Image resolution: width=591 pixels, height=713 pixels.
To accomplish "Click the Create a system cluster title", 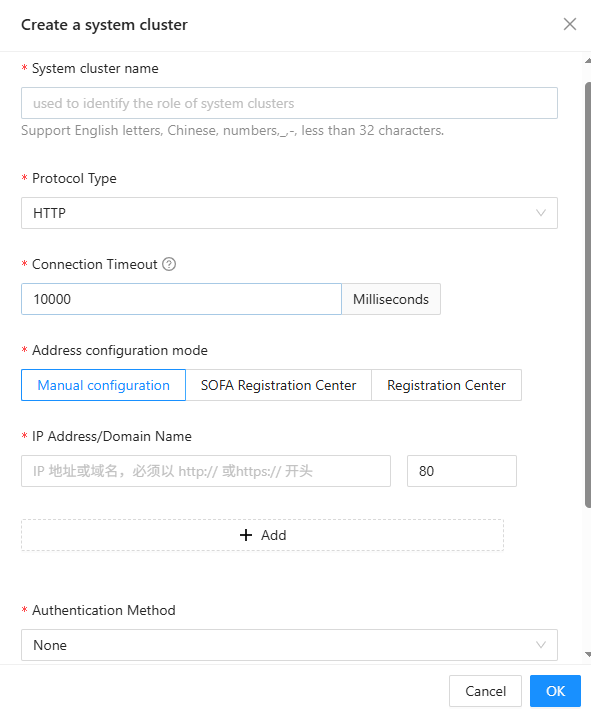I will click(104, 25).
